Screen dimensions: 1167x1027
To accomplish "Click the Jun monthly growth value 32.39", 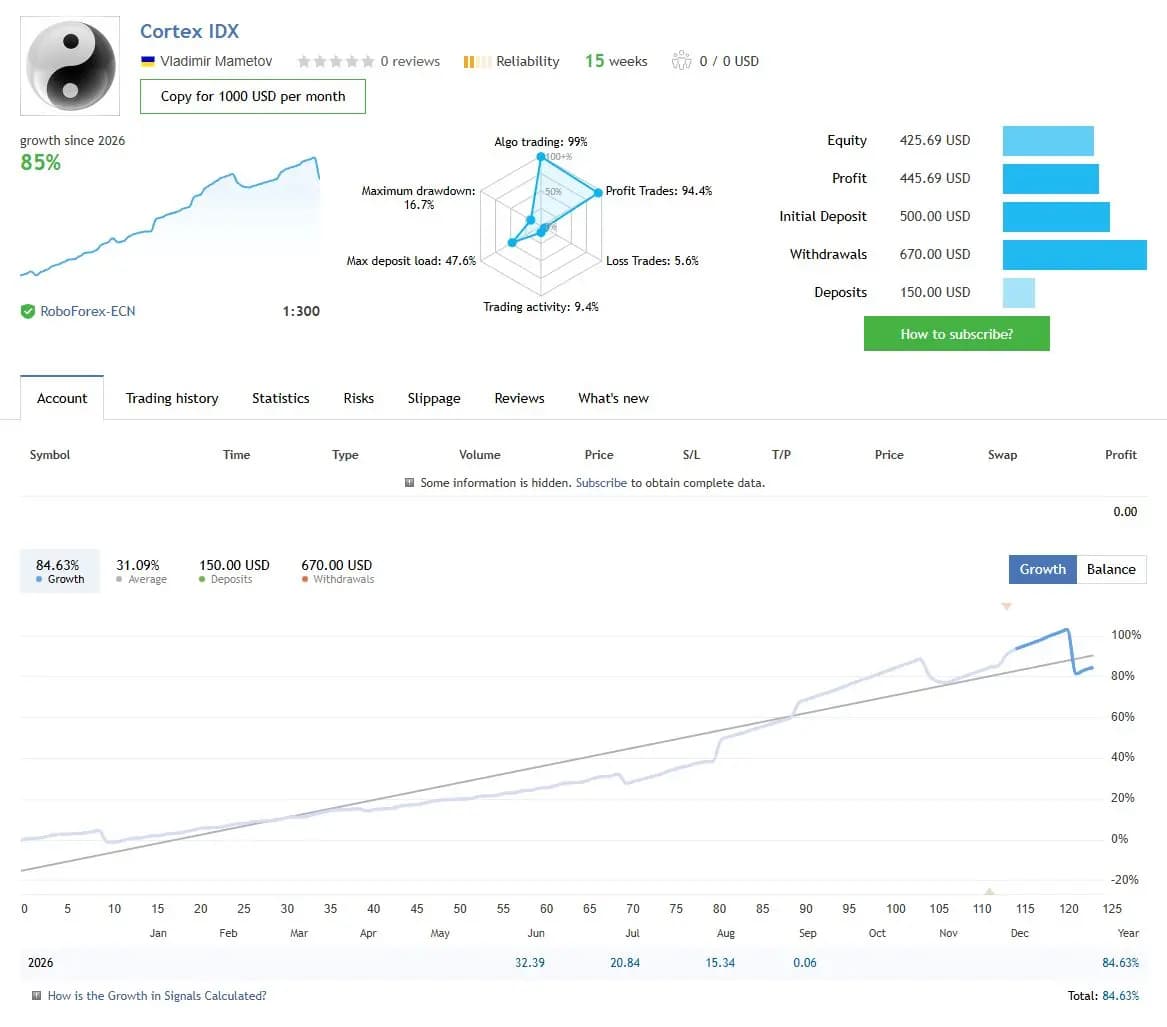I will pos(529,963).
